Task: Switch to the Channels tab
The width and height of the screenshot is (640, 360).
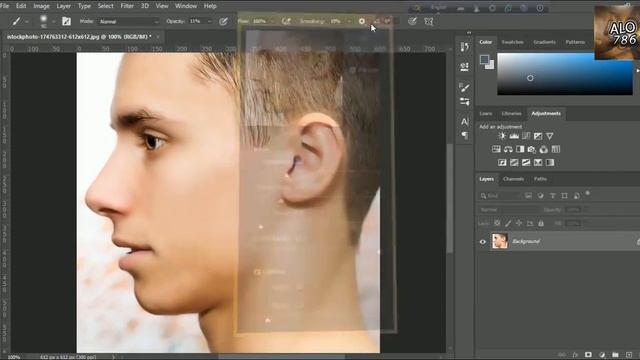Action: [x=513, y=179]
